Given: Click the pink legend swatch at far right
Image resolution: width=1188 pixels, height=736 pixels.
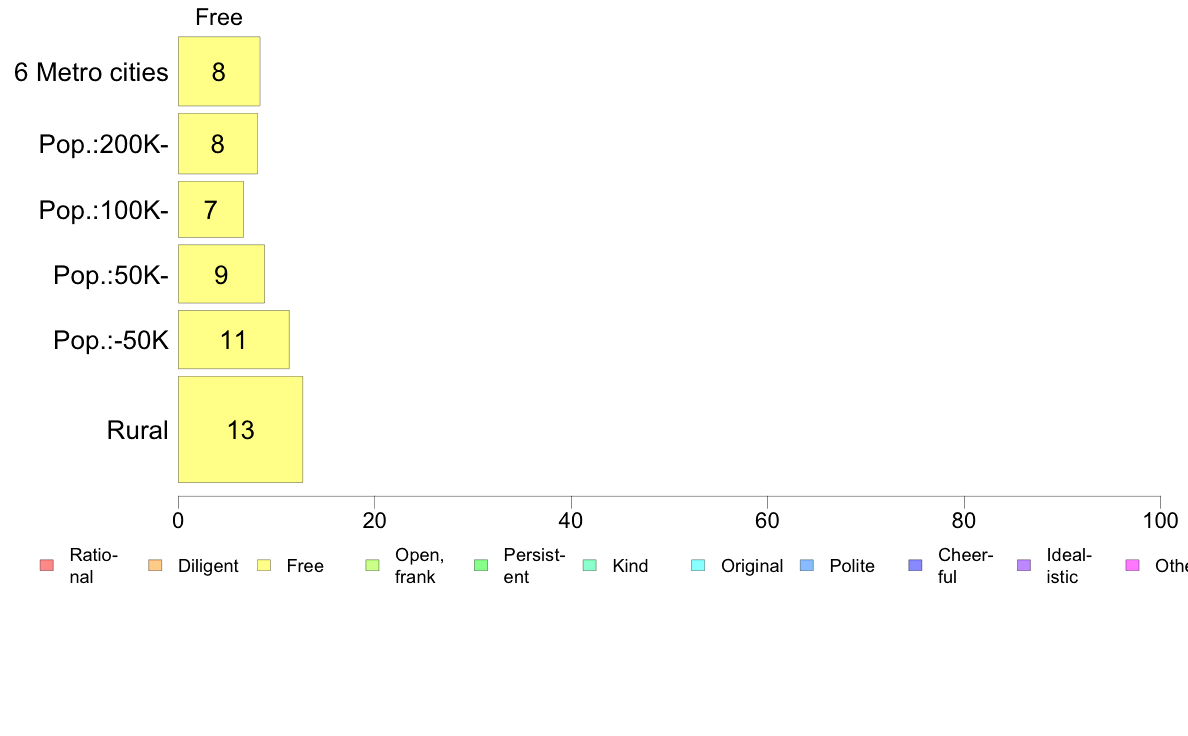Looking at the screenshot, I should point(1133,565).
